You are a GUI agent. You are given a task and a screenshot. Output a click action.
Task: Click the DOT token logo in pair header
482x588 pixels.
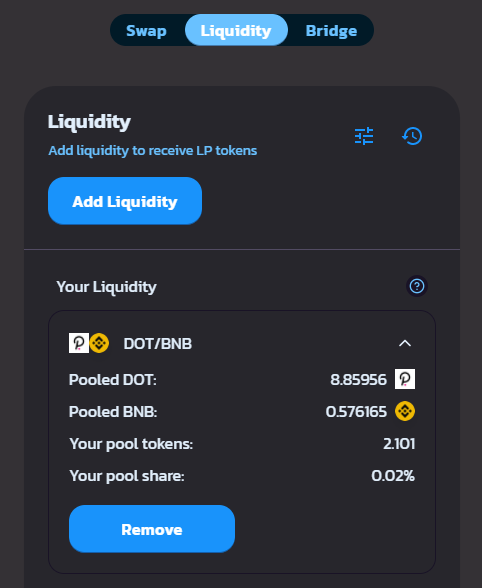[x=79, y=343]
